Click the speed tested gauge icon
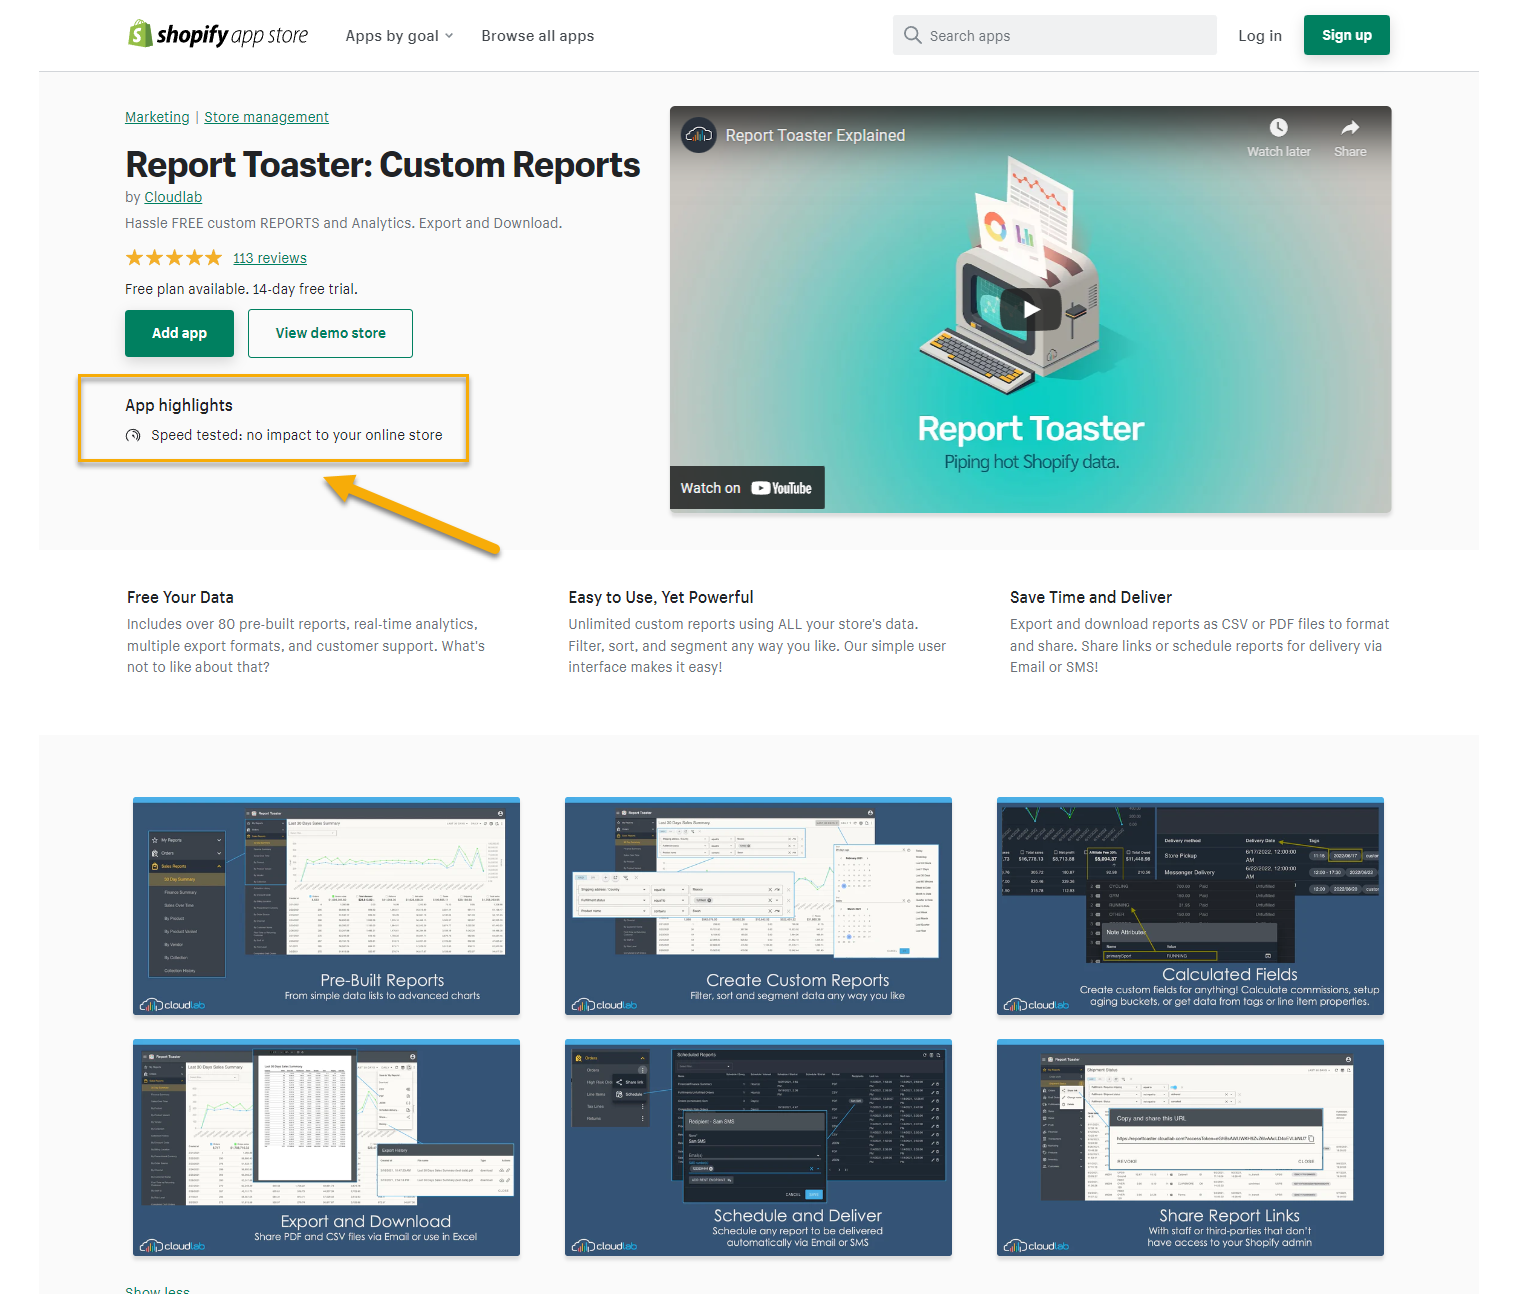Screen dimensions: 1532x1294 click(133, 436)
